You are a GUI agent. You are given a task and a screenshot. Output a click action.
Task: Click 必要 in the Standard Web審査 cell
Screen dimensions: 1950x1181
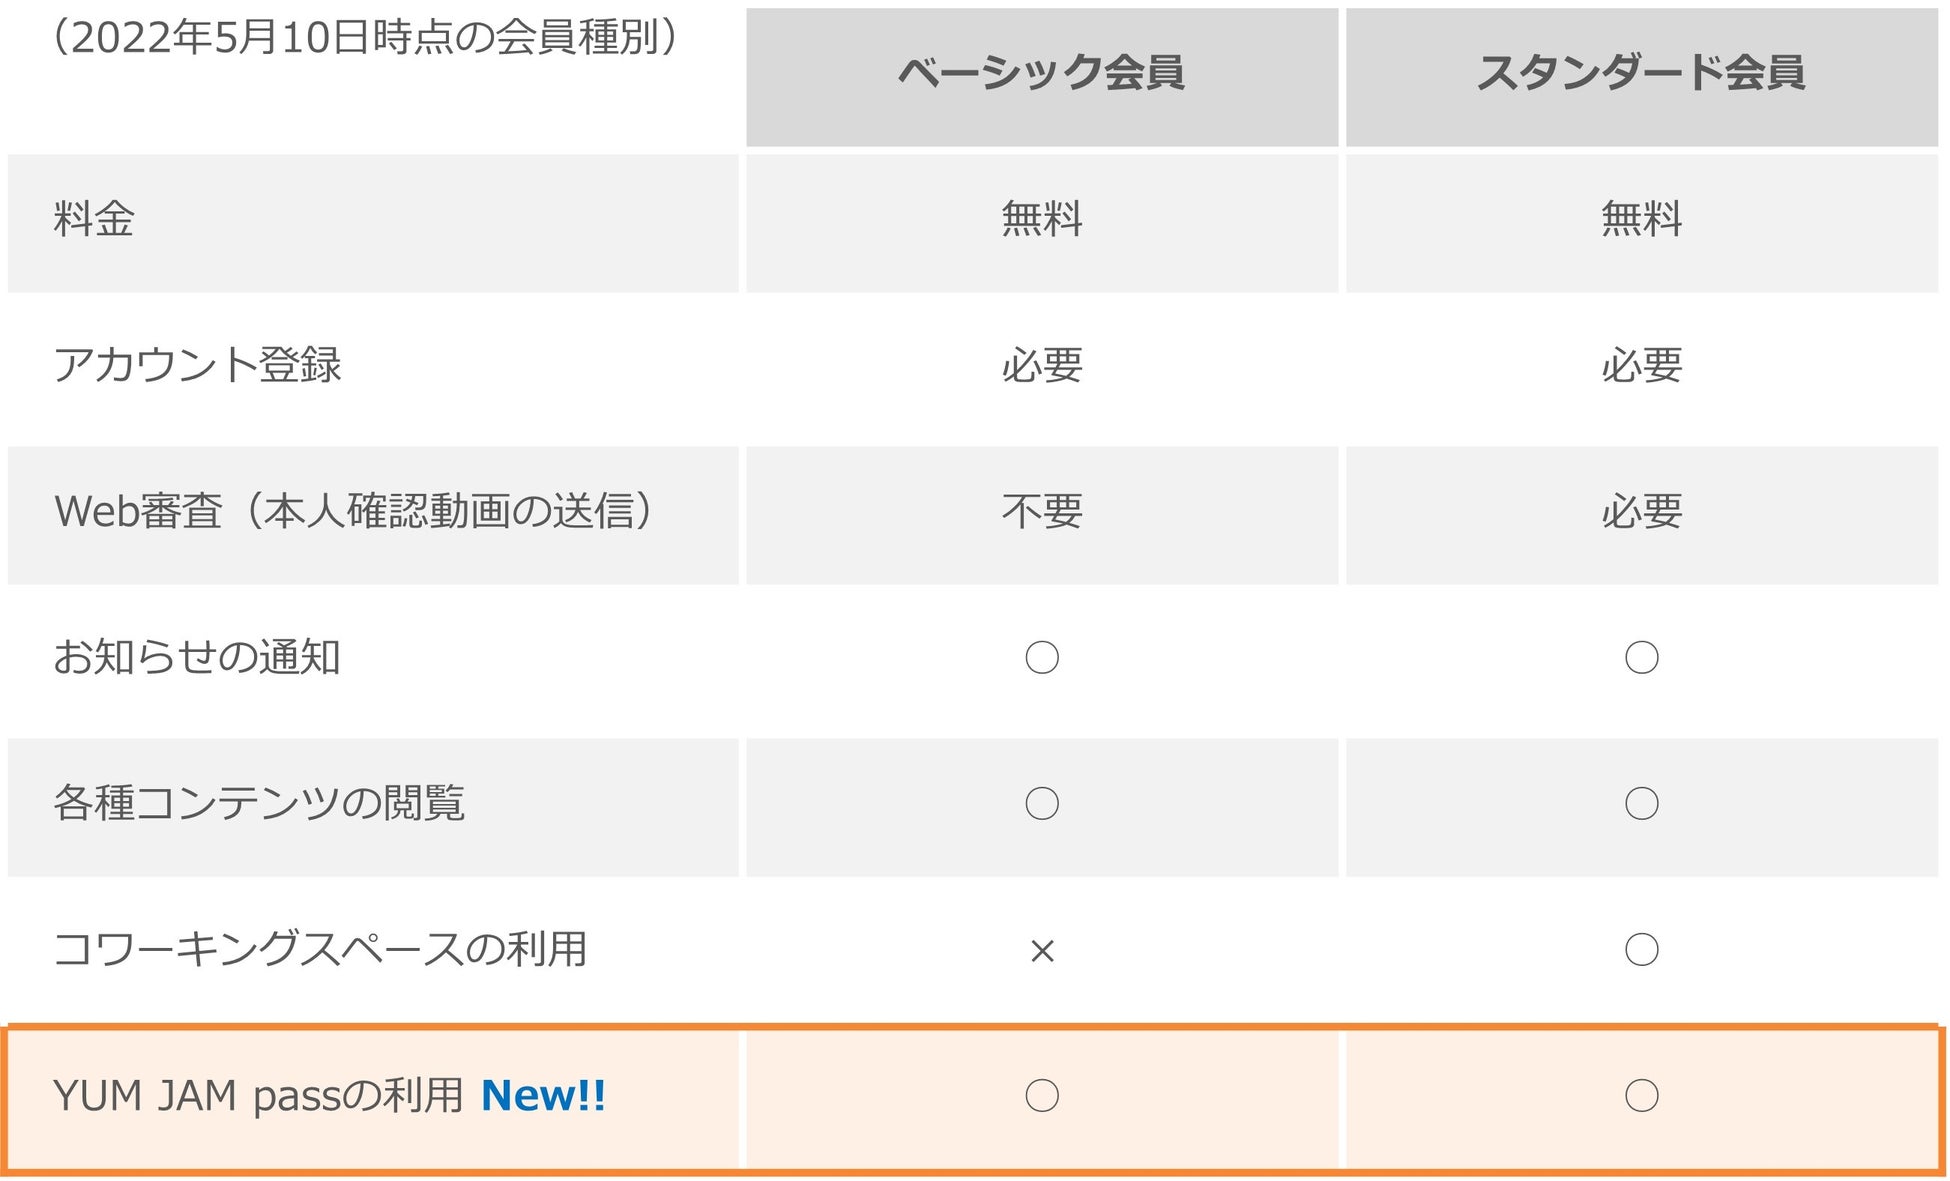click(x=1641, y=511)
